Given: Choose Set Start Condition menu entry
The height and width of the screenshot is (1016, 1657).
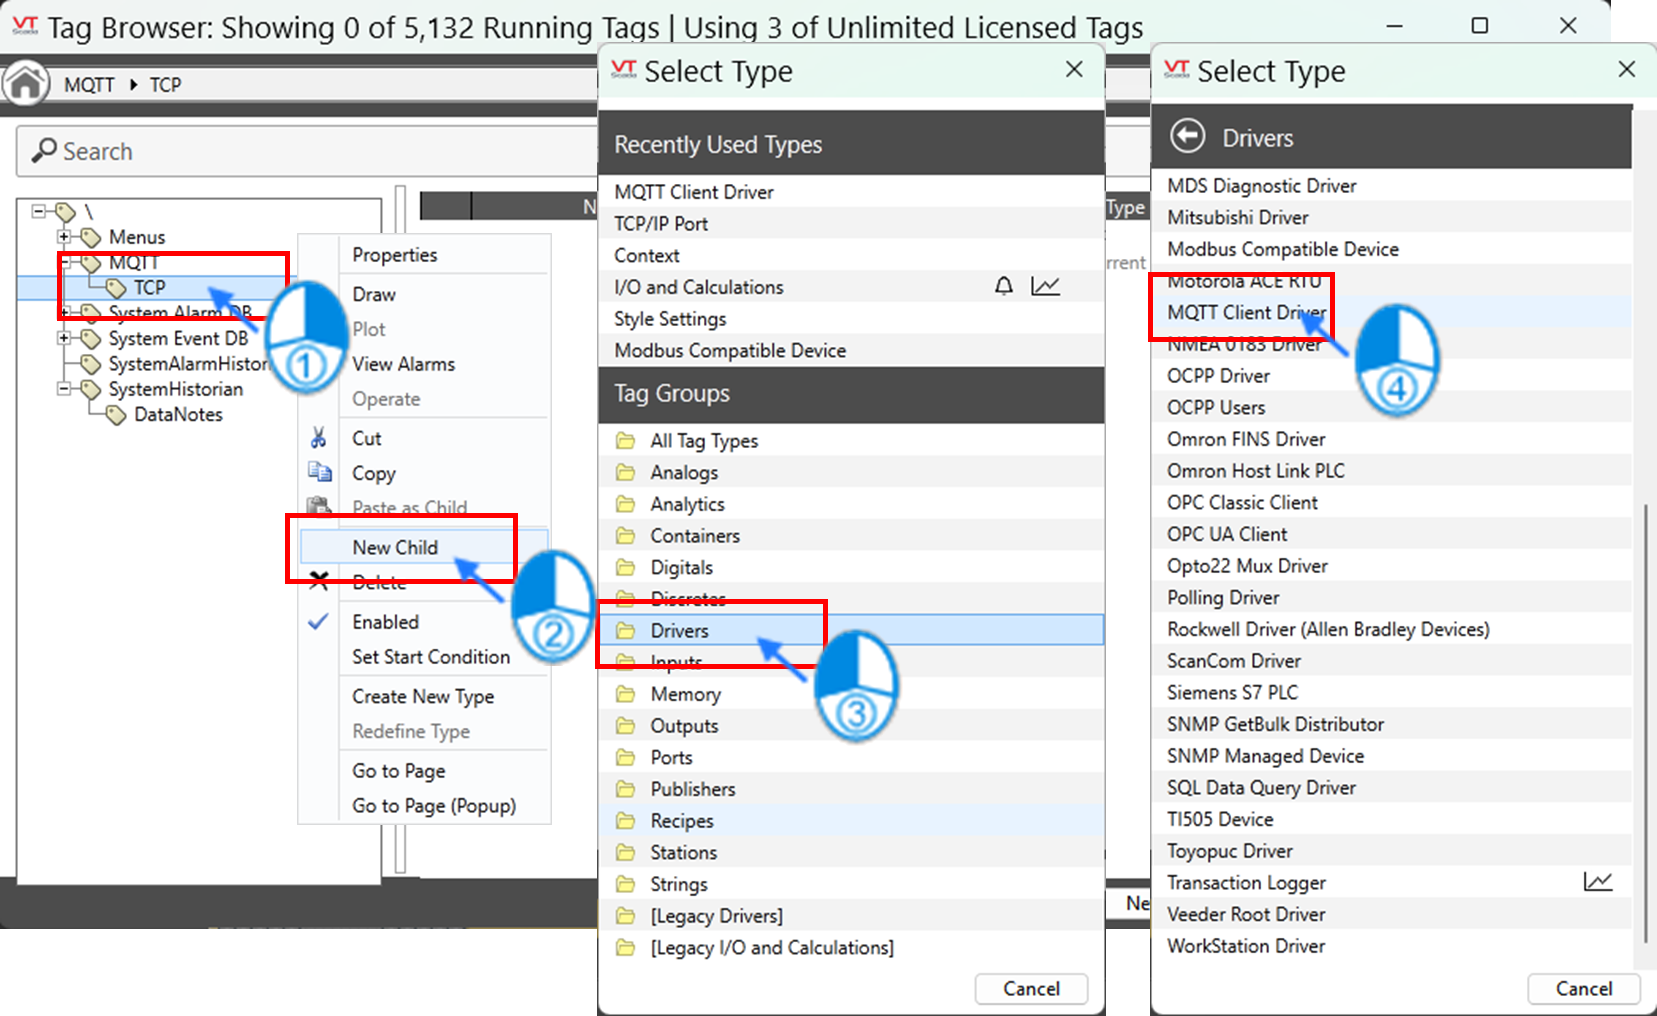Looking at the screenshot, I should click(431, 657).
